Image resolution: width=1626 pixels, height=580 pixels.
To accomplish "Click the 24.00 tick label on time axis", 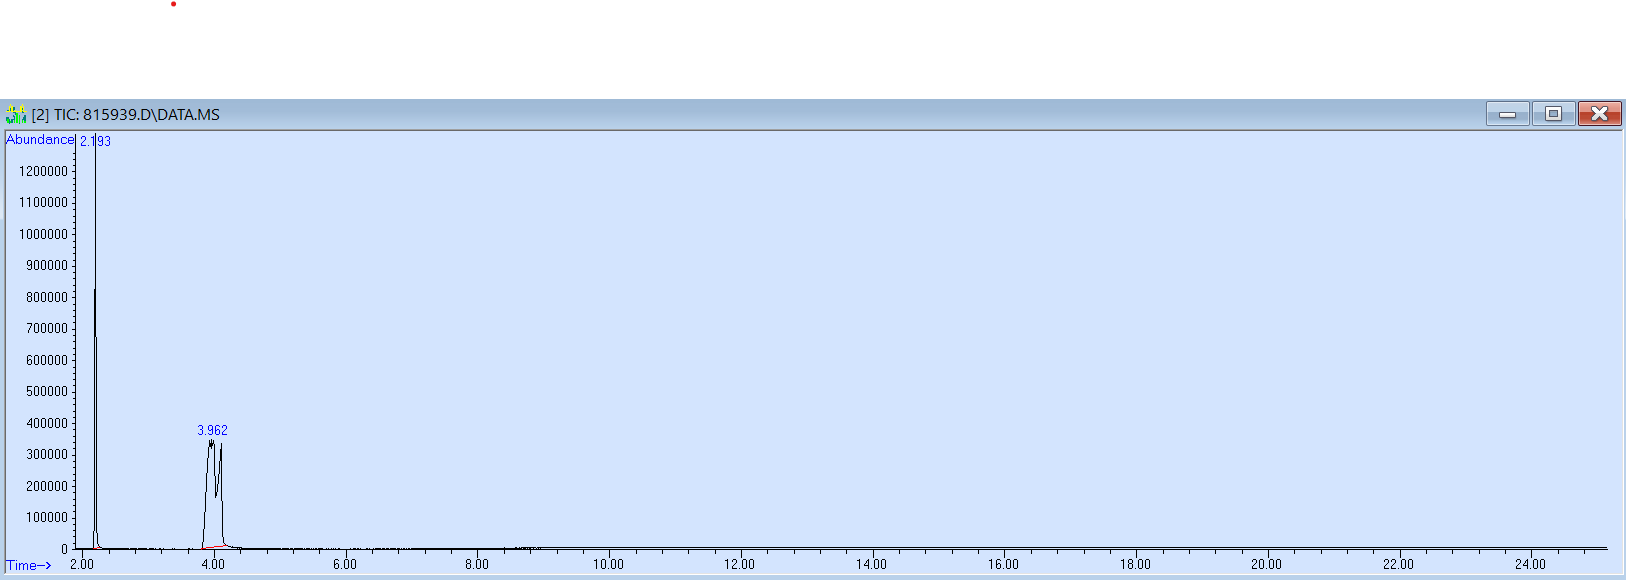I will [1530, 564].
